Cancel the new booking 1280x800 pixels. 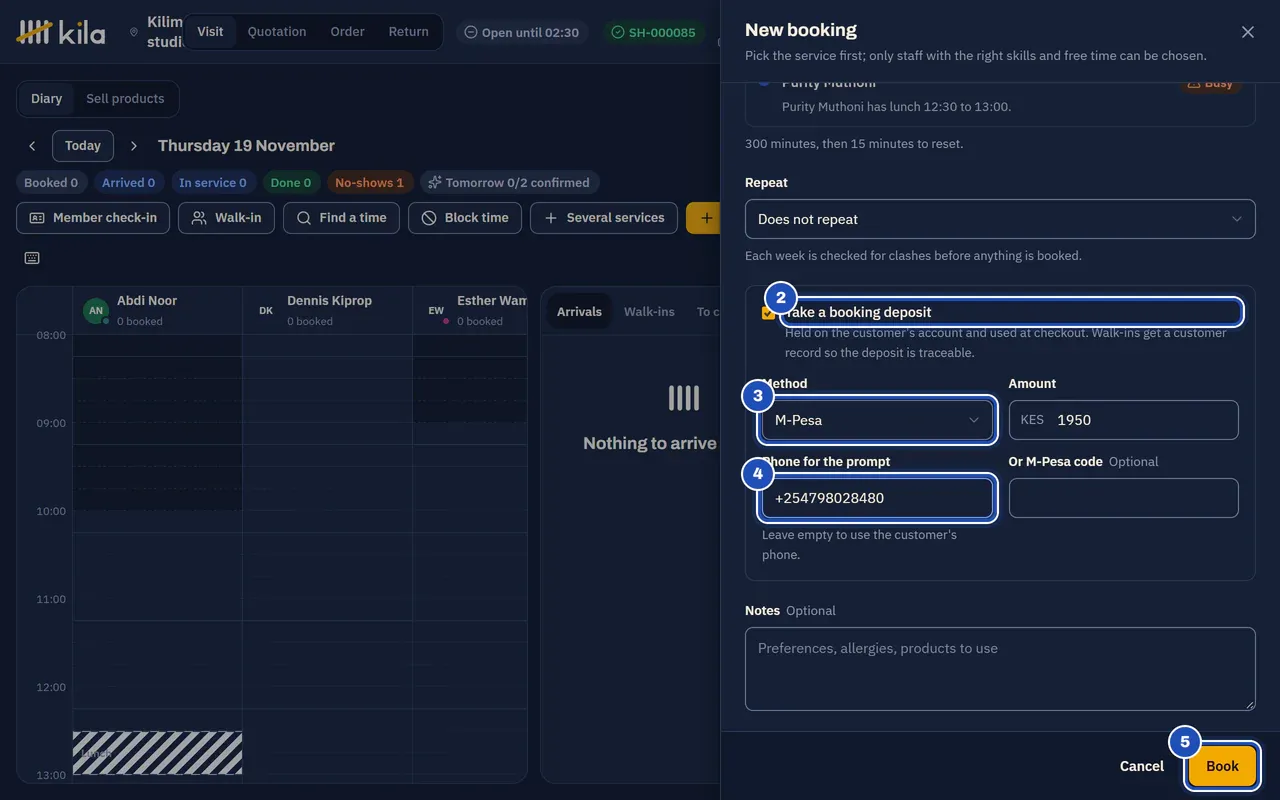pos(1142,766)
